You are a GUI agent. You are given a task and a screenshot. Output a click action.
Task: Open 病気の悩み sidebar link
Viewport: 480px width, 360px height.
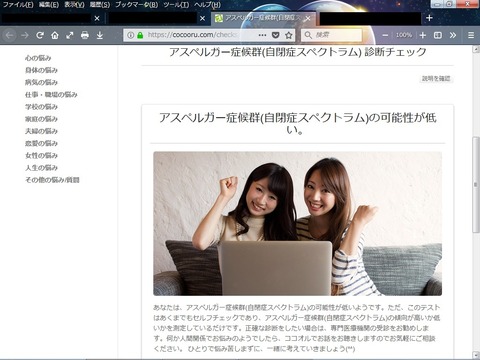pyautogui.click(x=41, y=82)
